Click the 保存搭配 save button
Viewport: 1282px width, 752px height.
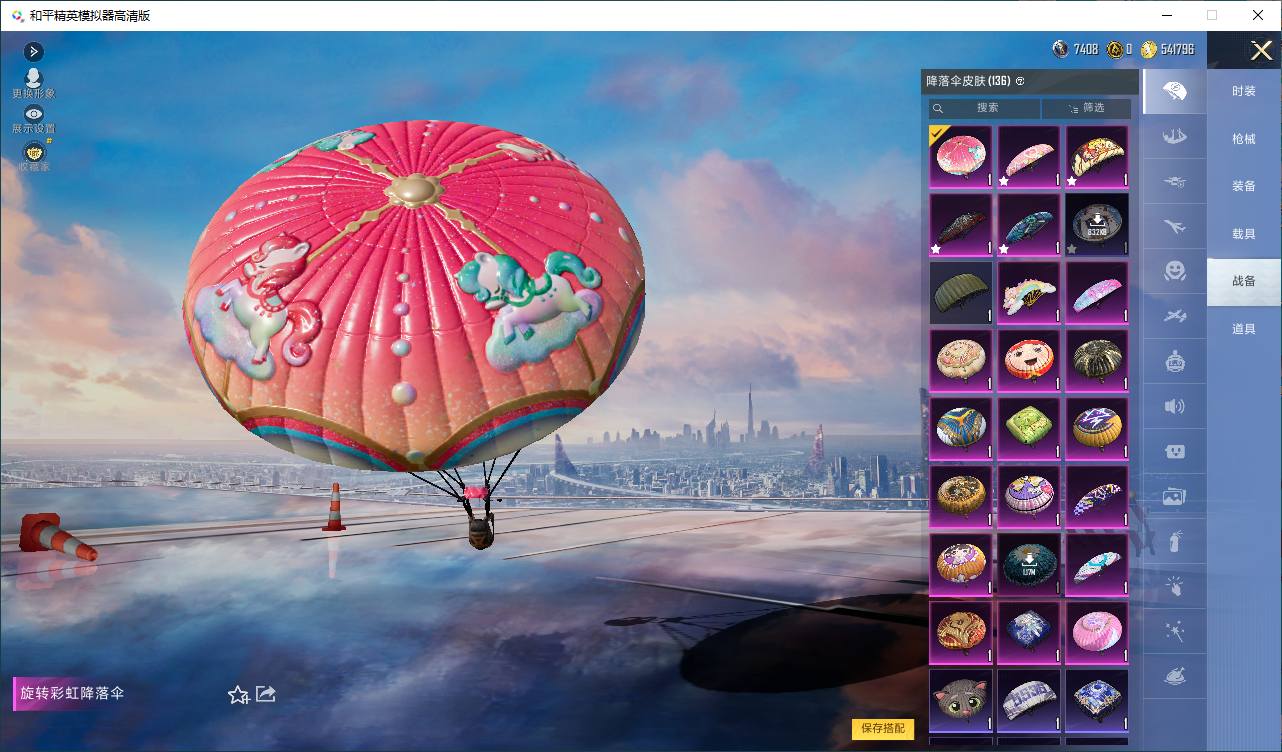point(883,729)
